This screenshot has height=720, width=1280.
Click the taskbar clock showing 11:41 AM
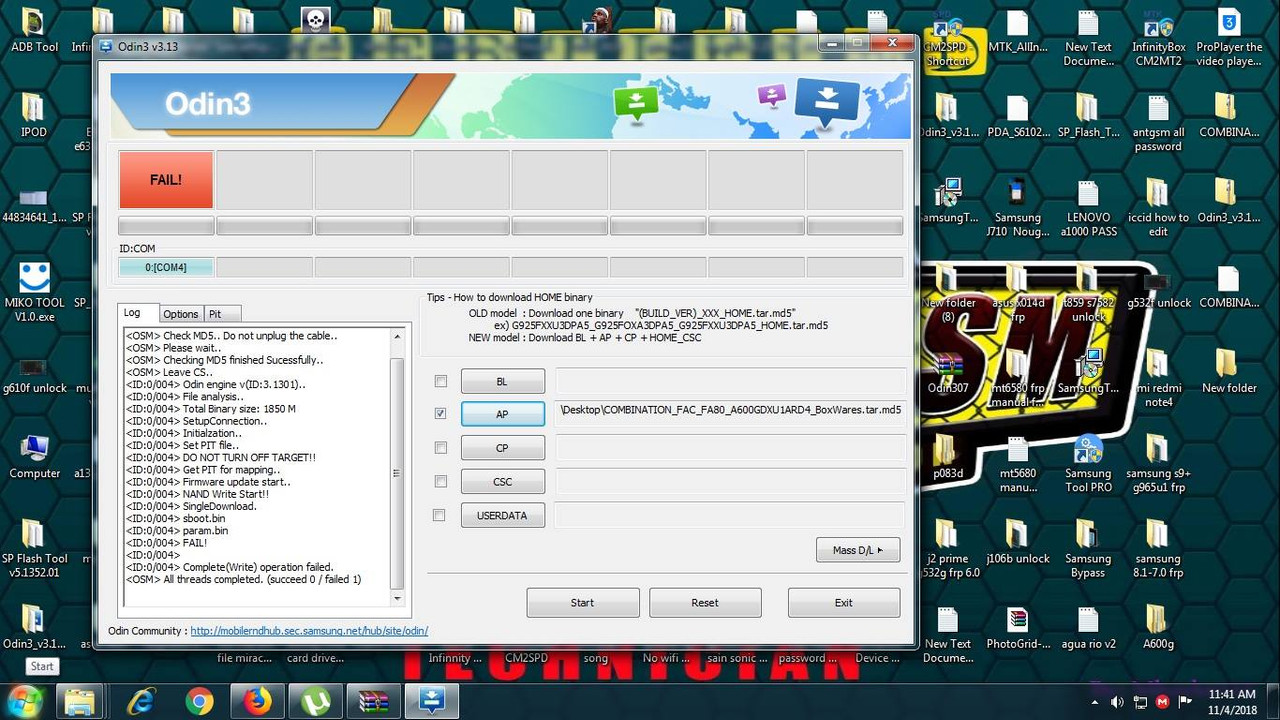1232,701
